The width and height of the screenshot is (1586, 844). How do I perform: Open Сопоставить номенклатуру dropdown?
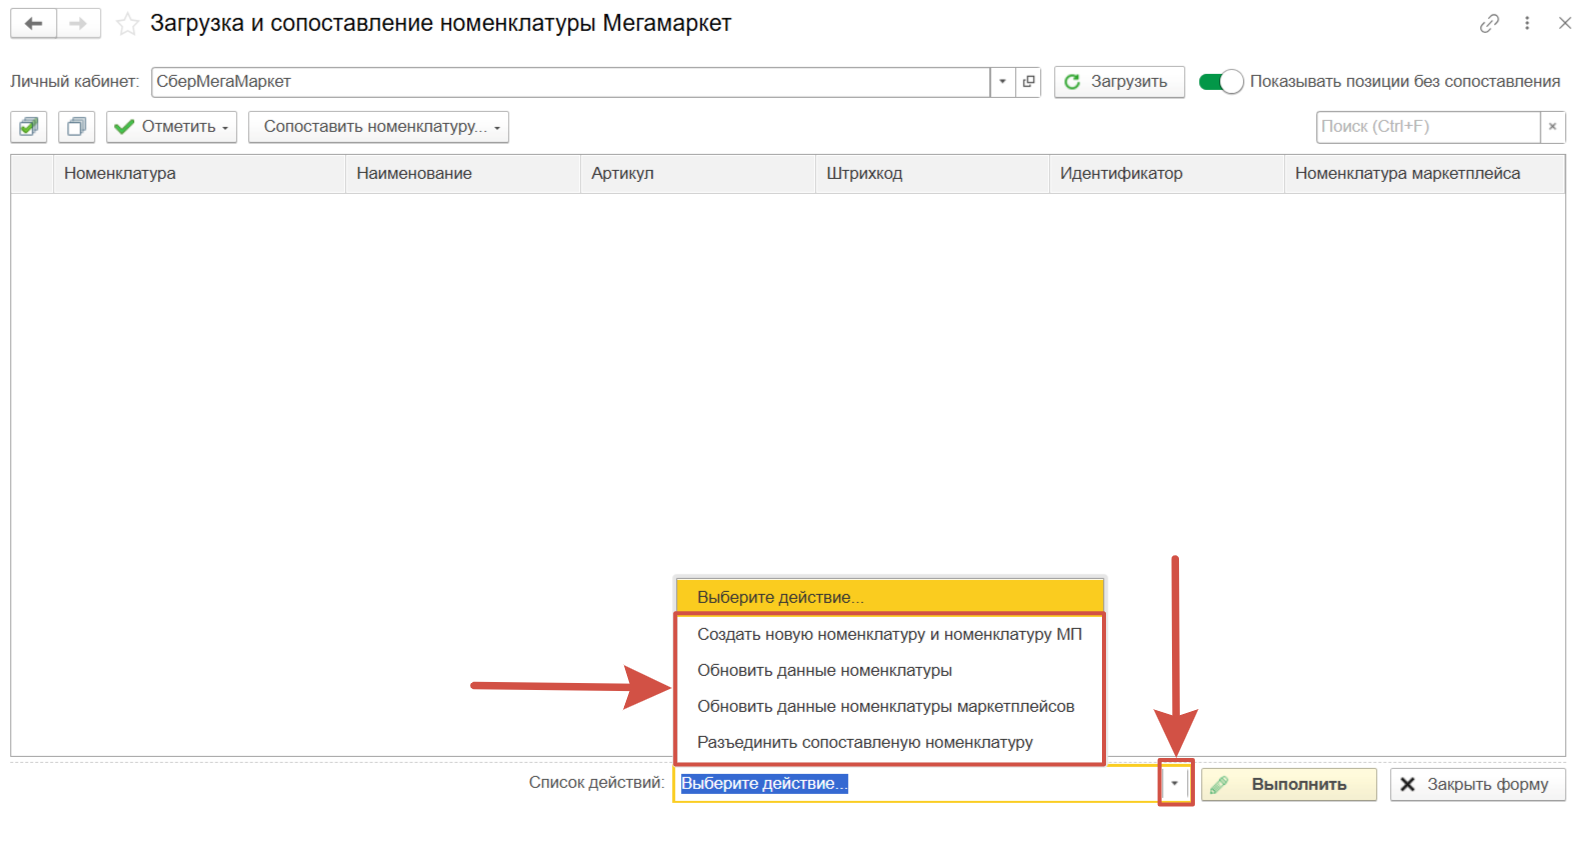(x=378, y=127)
